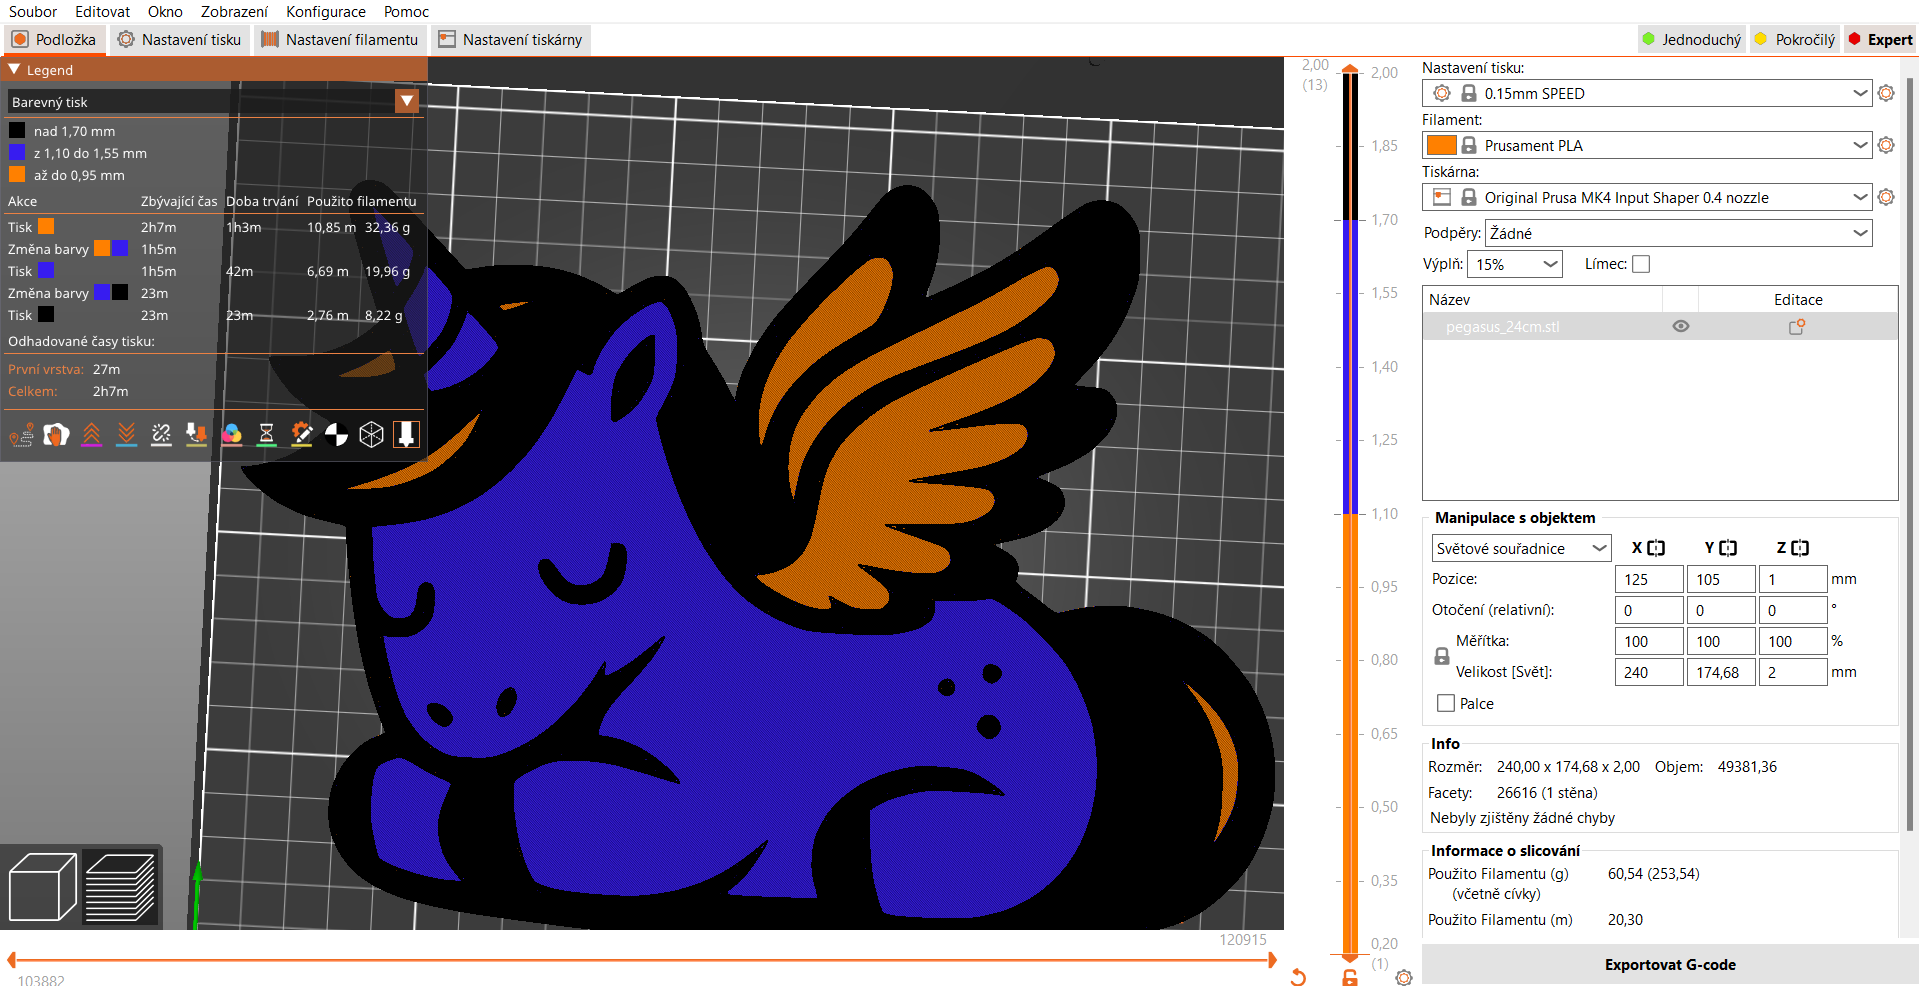
Task: Toggle travel moves visibility icon
Action: tap(21, 434)
